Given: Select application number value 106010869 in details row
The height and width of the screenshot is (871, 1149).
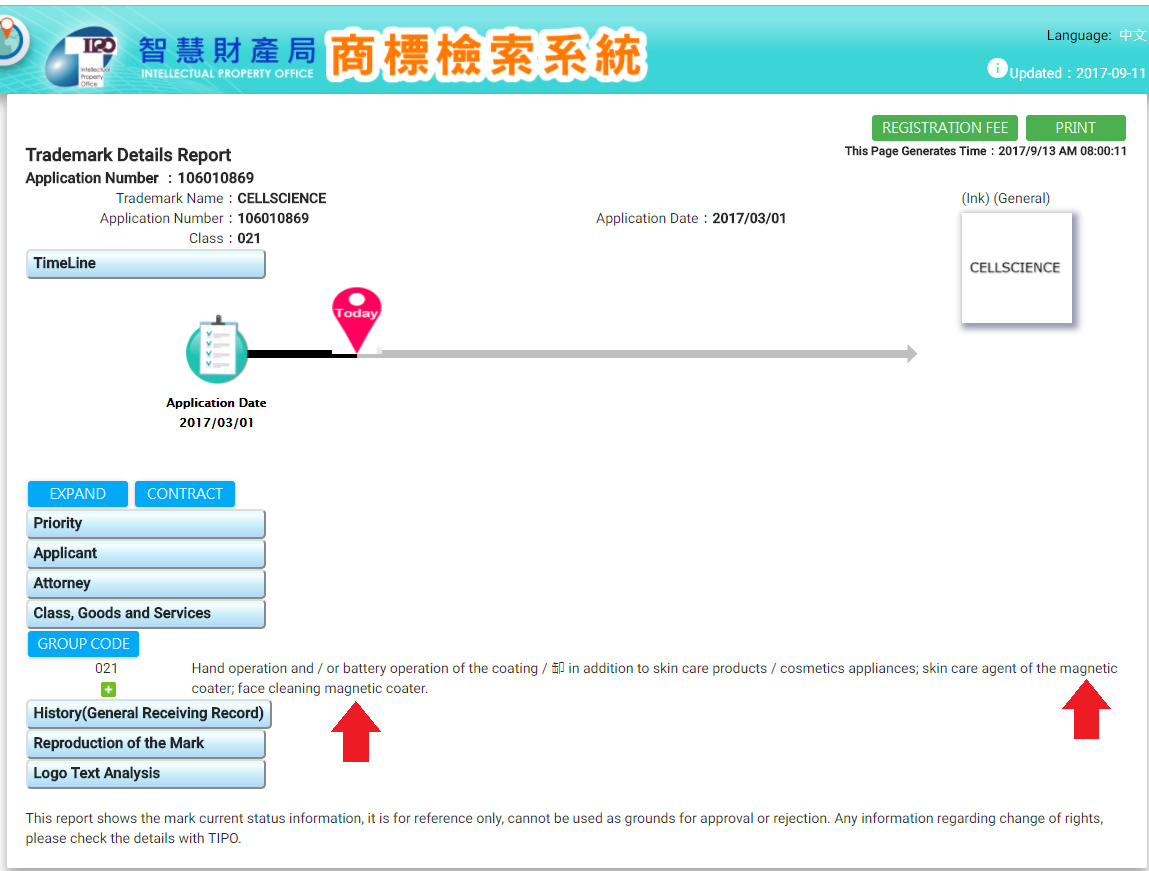Looking at the screenshot, I should (273, 218).
